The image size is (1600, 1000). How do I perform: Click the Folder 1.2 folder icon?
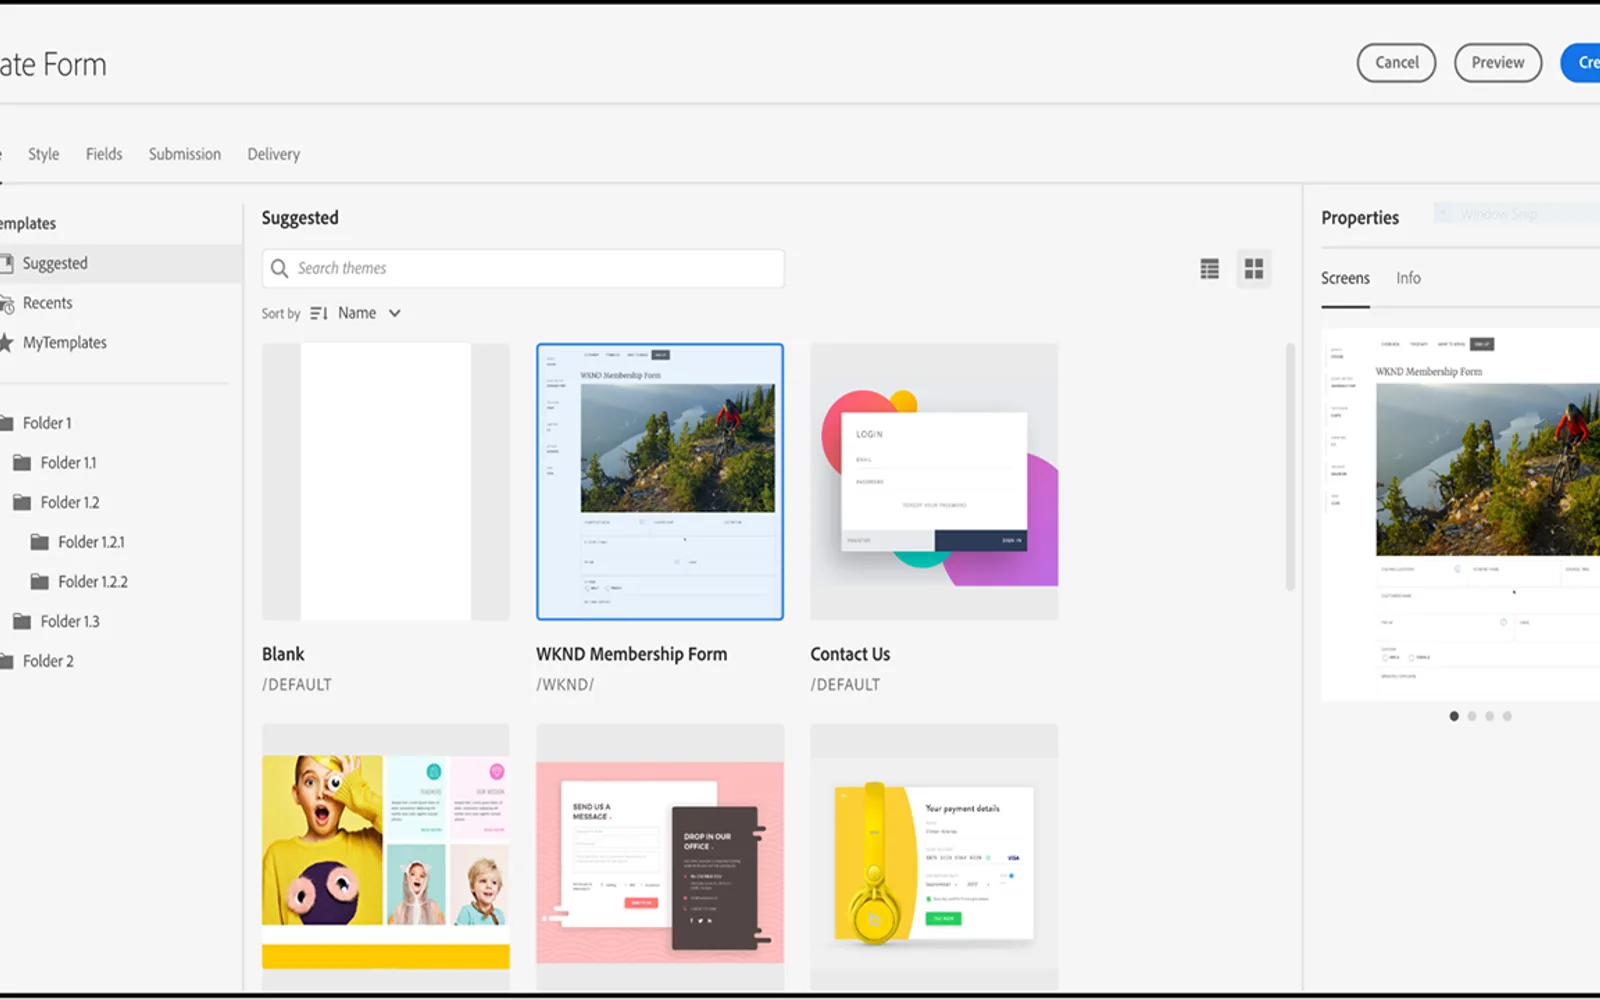click(22, 502)
